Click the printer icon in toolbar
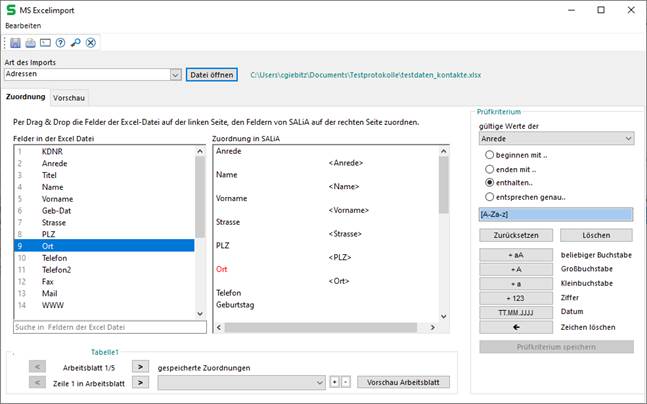 (30, 42)
